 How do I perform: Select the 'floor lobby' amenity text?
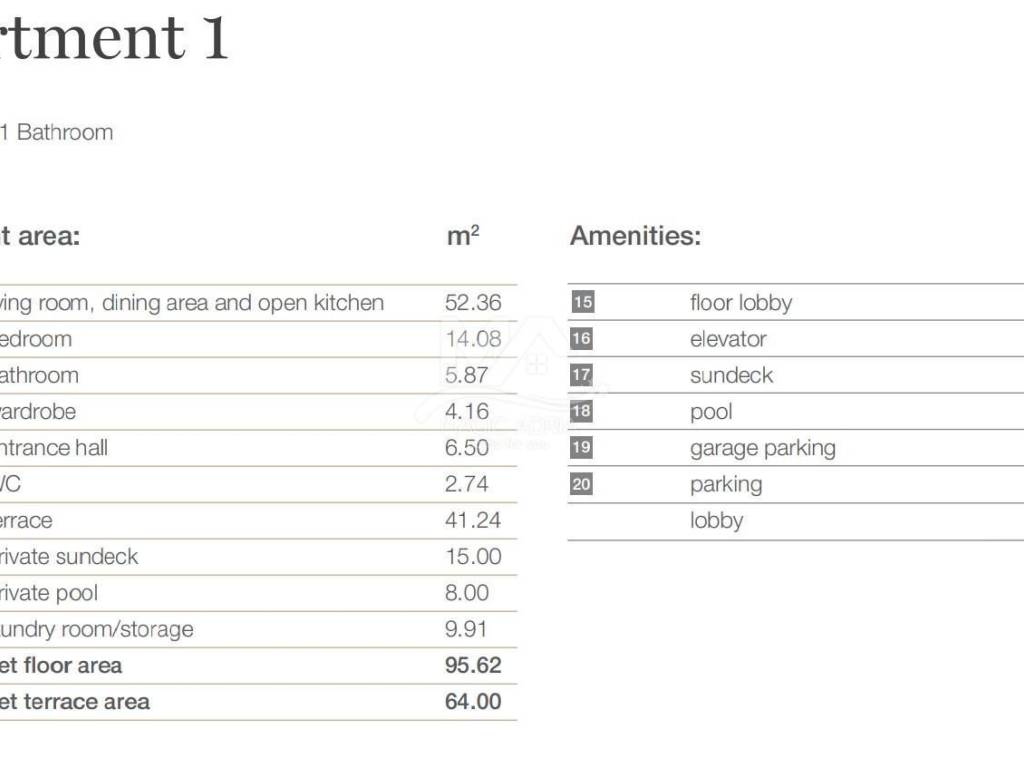coord(741,303)
